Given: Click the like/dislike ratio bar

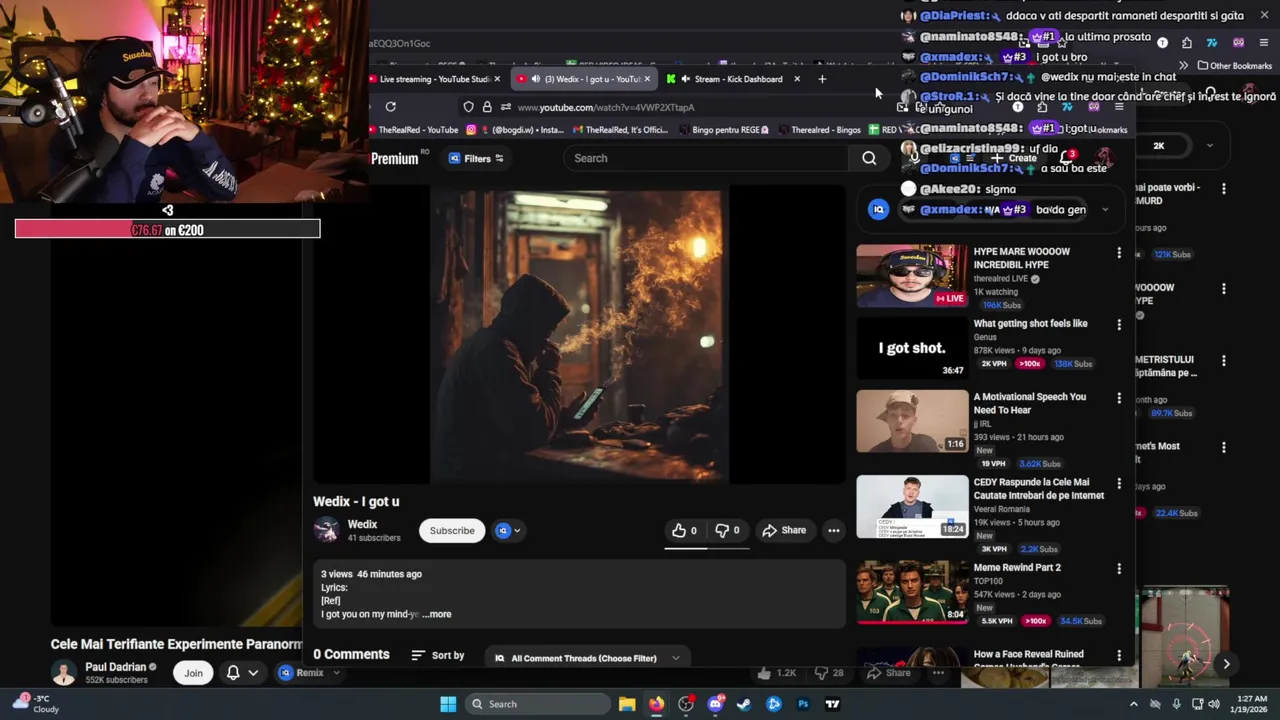Looking at the screenshot, I should pos(707,548).
